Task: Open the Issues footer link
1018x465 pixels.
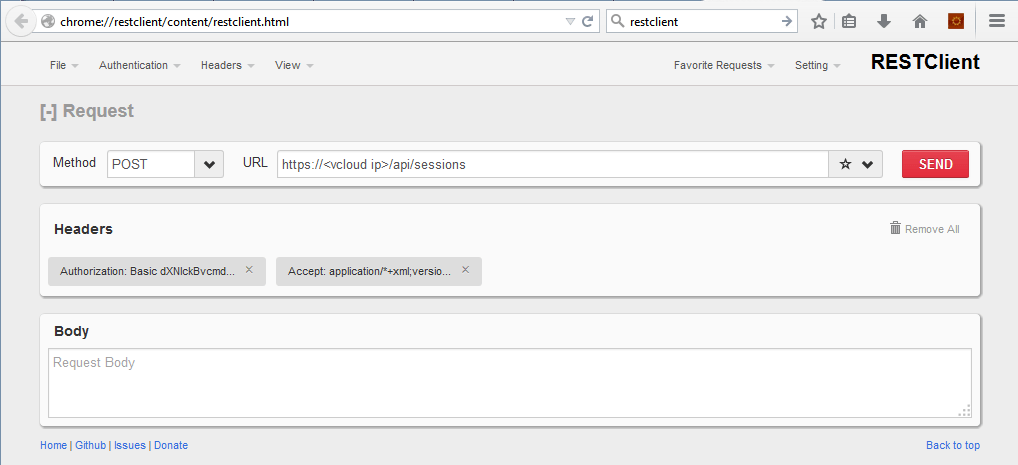Action: pyautogui.click(x=130, y=445)
